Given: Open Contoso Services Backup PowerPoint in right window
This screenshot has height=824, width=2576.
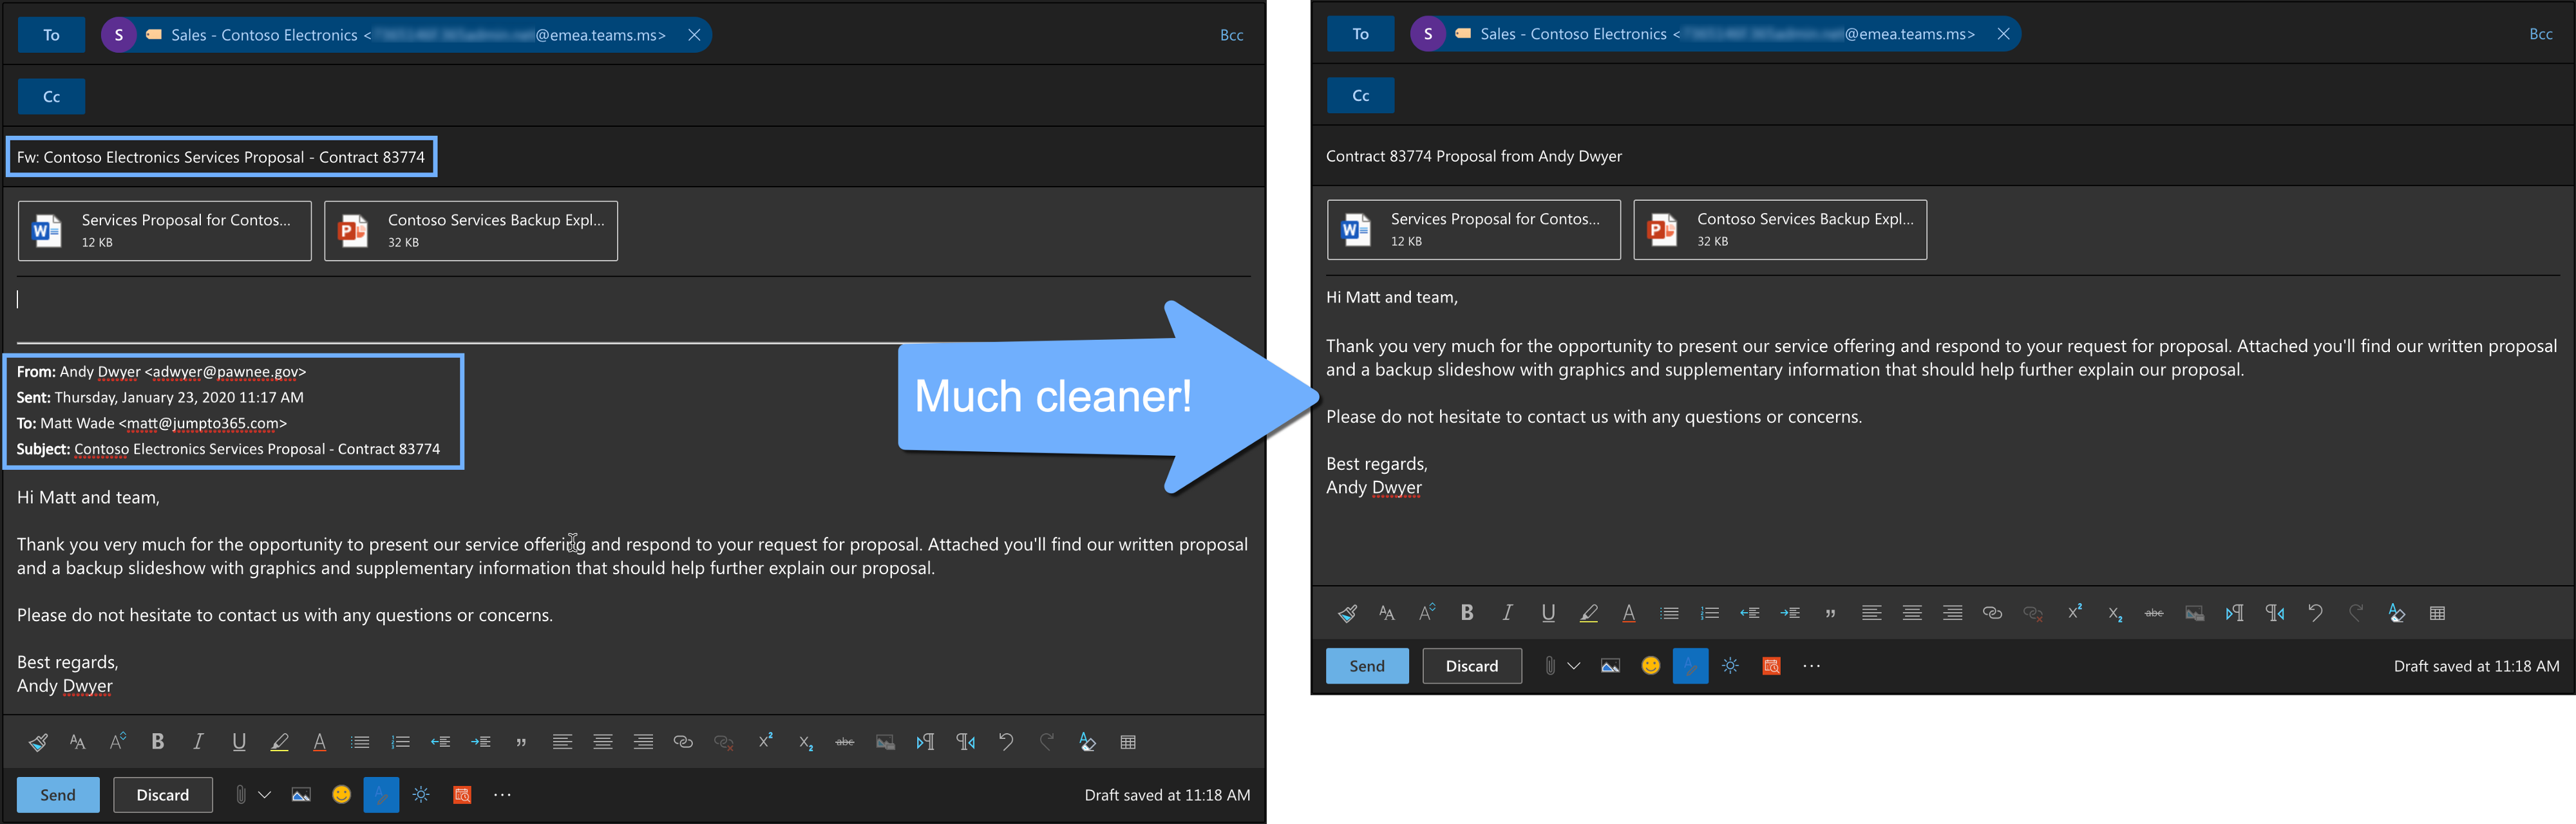Looking at the screenshot, I should pyautogui.click(x=1780, y=230).
